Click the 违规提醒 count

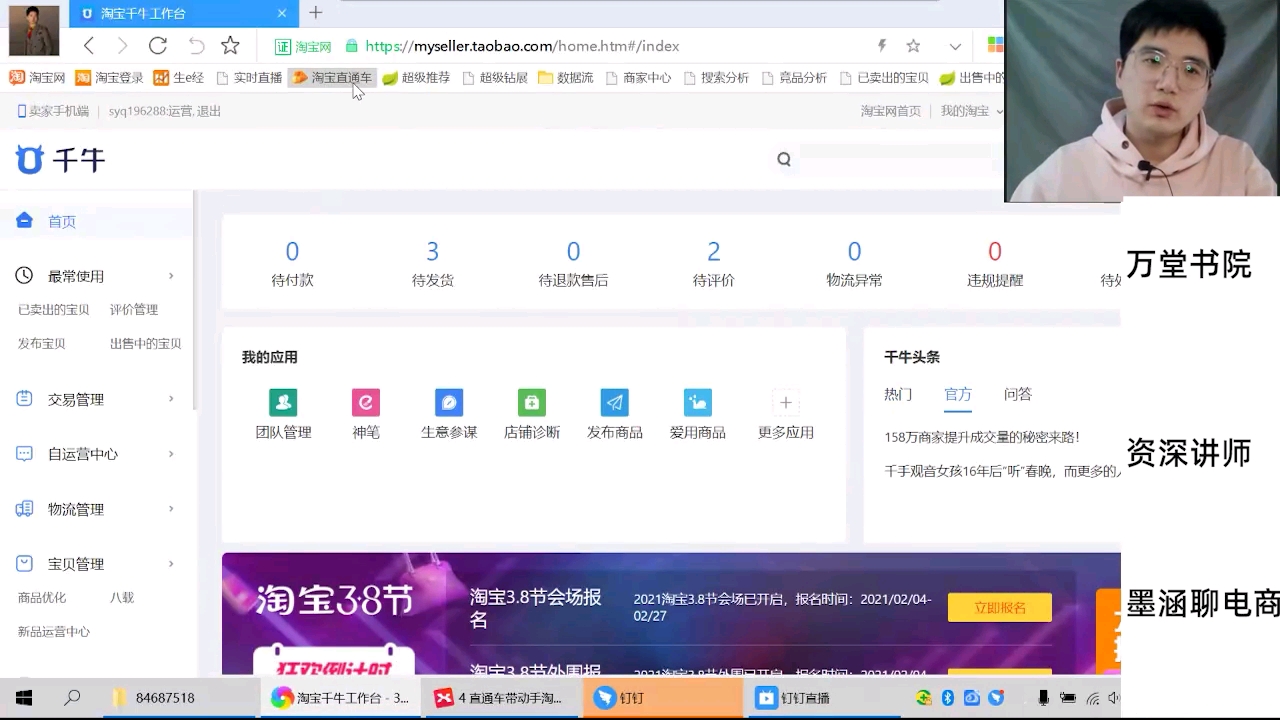(x=995, y=251)
